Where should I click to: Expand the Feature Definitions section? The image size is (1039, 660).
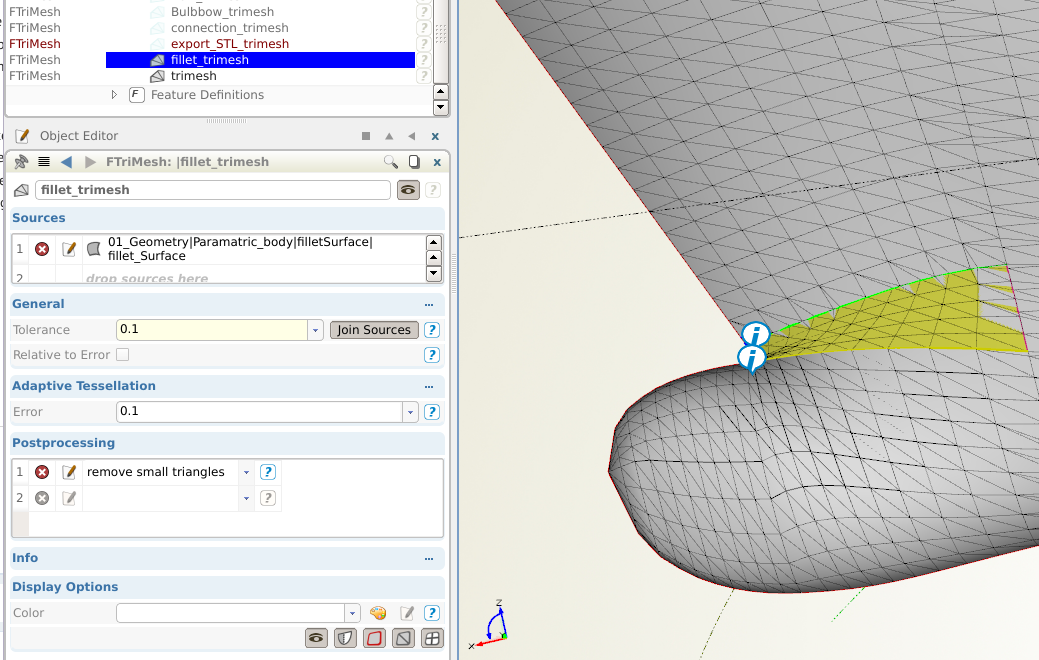pyautogui.click(x=115, y=94)
